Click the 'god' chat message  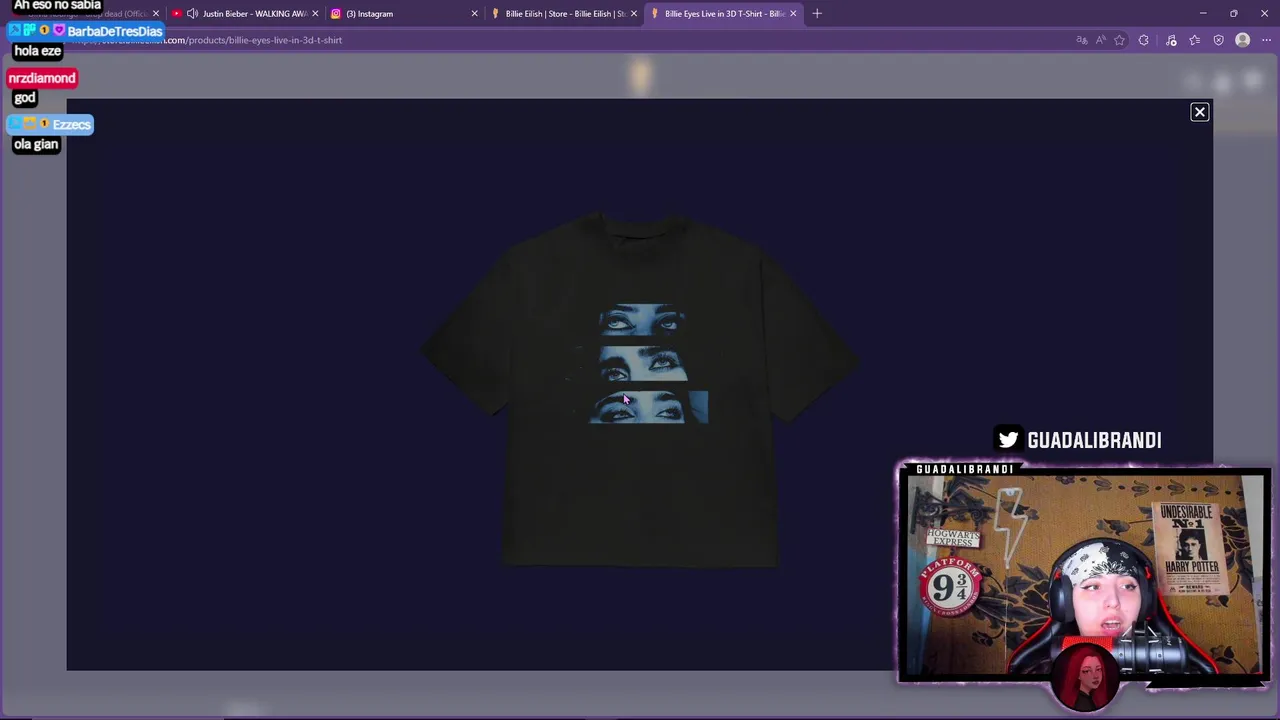pyautogui.click(x=25, y=98)
